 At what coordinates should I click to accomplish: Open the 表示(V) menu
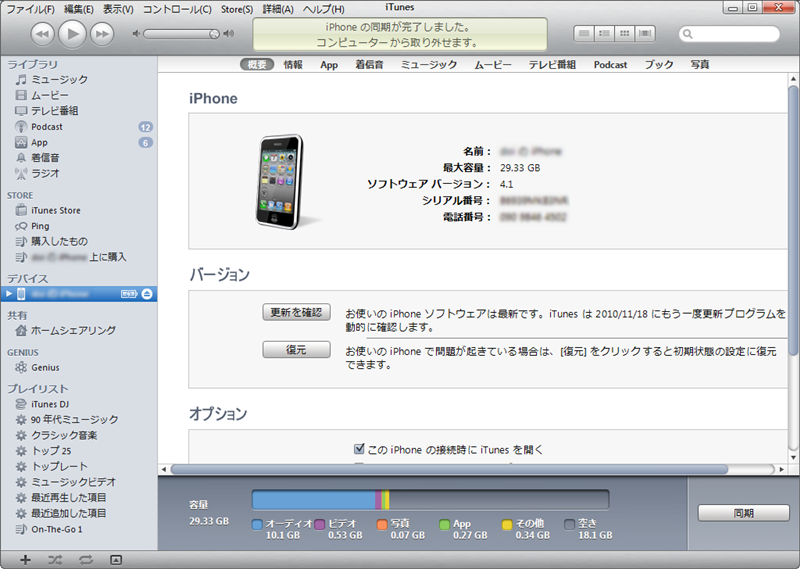click(x=118, y=9)
